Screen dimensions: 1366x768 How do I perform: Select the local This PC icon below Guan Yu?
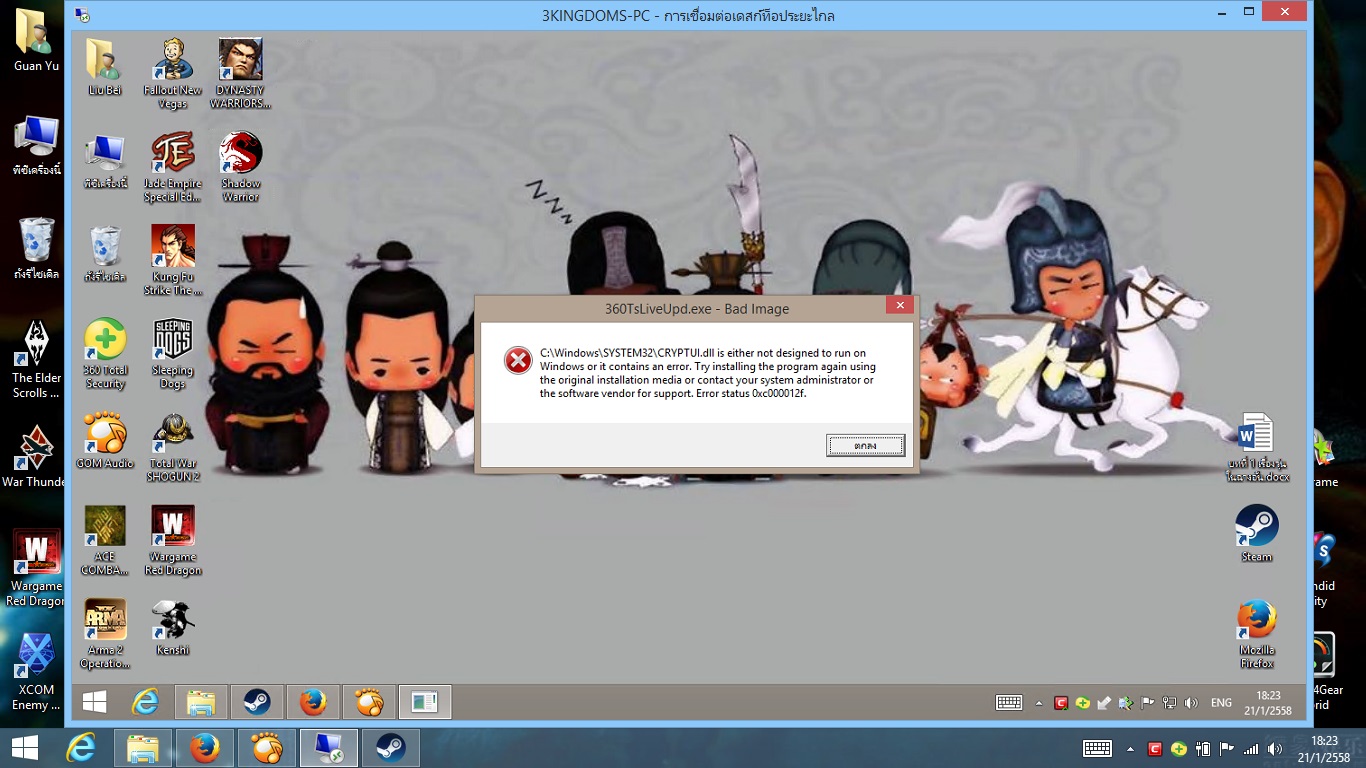click(x=36, y=146)
